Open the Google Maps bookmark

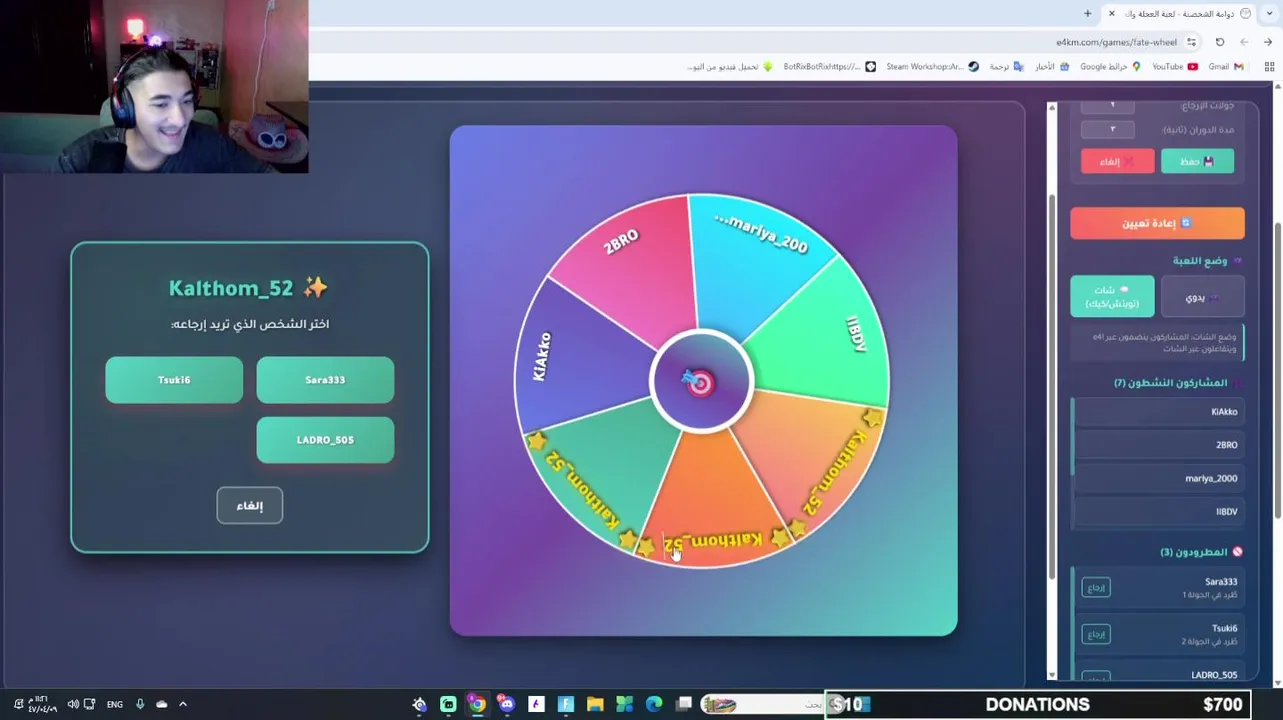coord(1110,67)
